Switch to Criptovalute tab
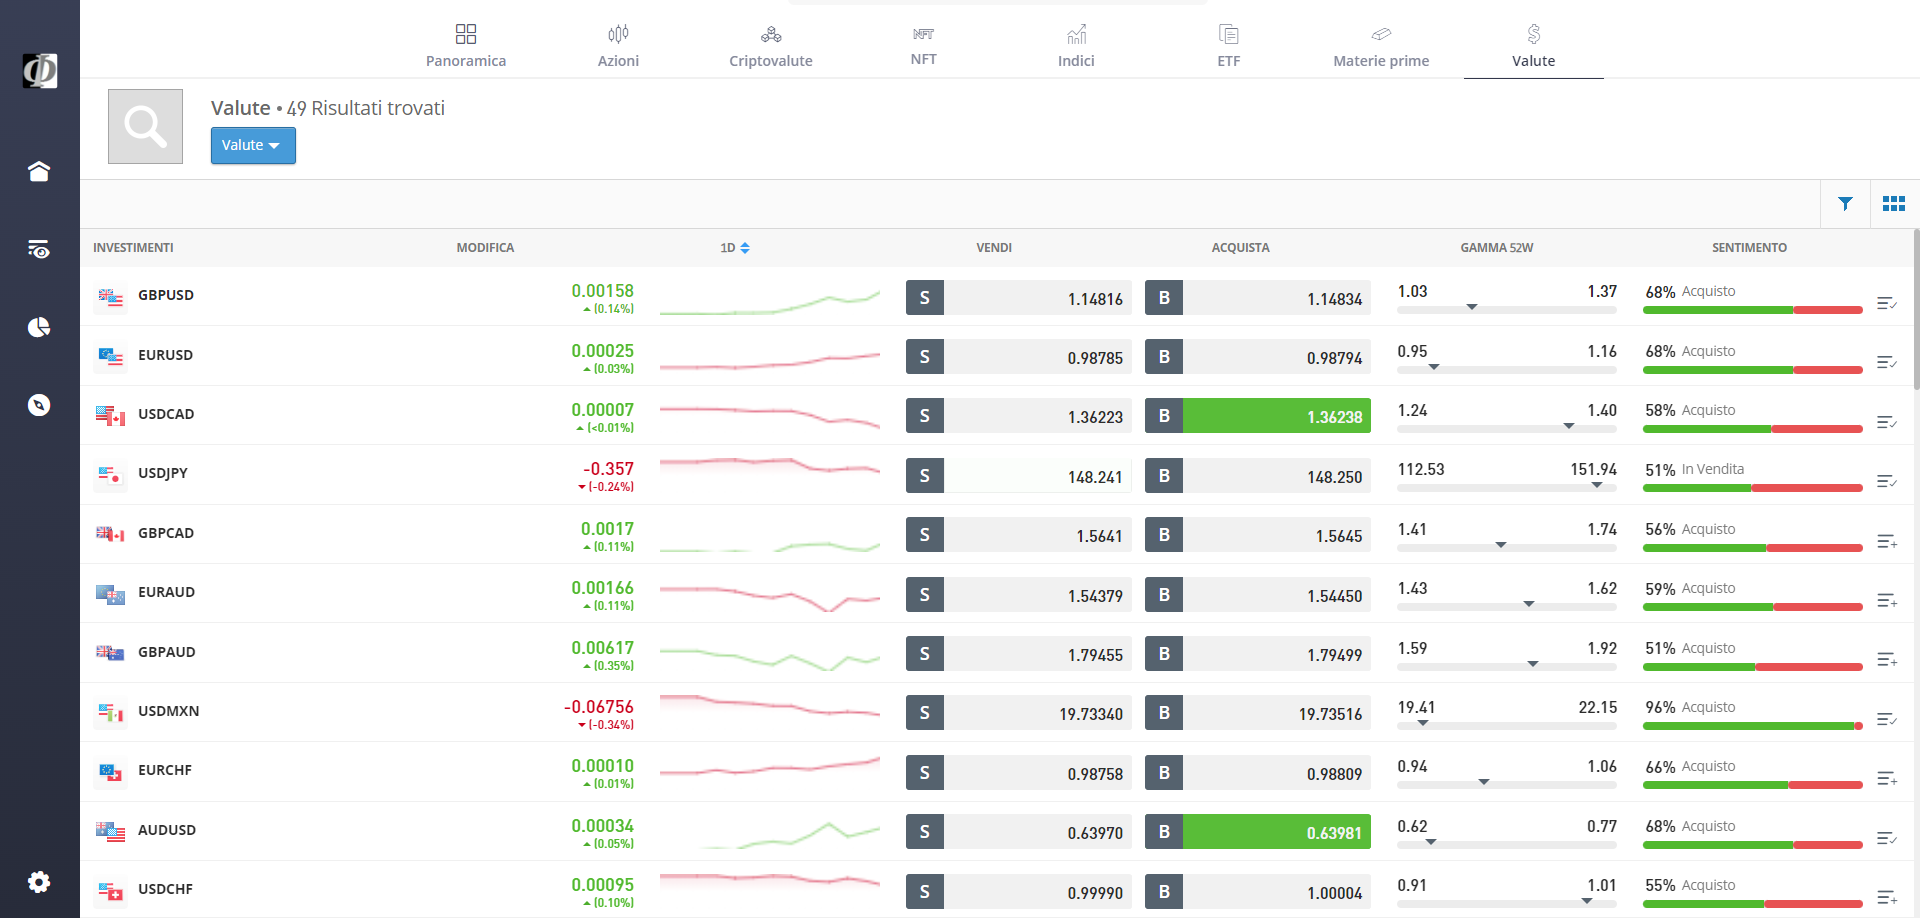 click(x=771, y=46)
